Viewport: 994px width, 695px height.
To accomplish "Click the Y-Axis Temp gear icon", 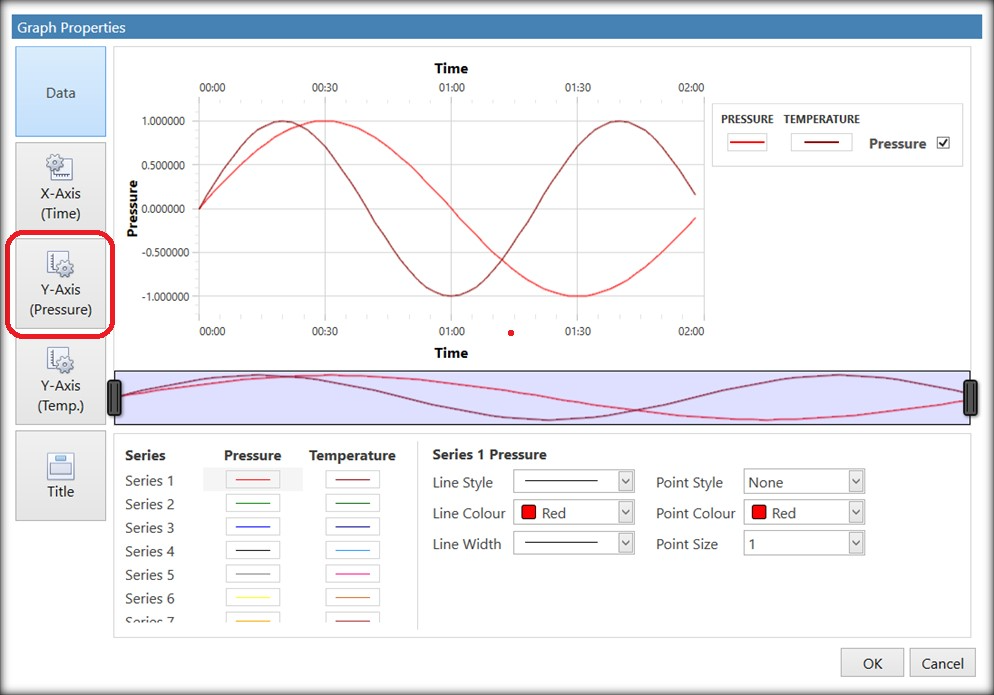I will coord(60,360).
